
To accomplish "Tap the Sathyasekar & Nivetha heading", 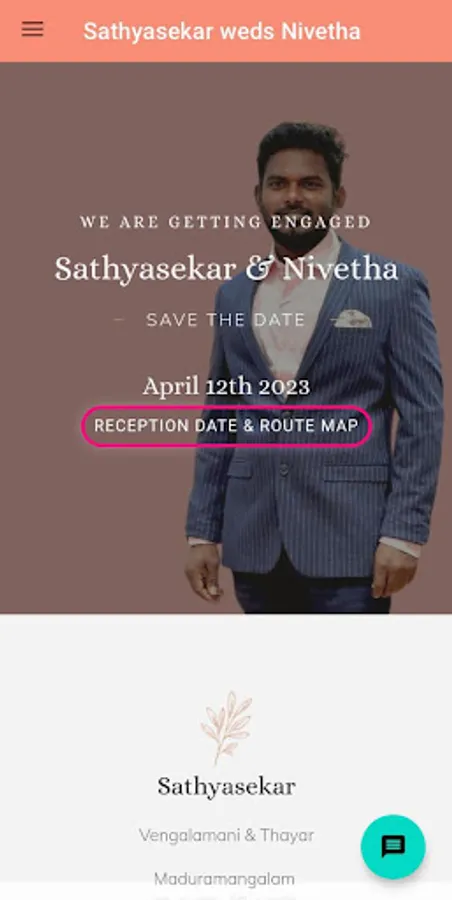I will click(x=226, y=269).
